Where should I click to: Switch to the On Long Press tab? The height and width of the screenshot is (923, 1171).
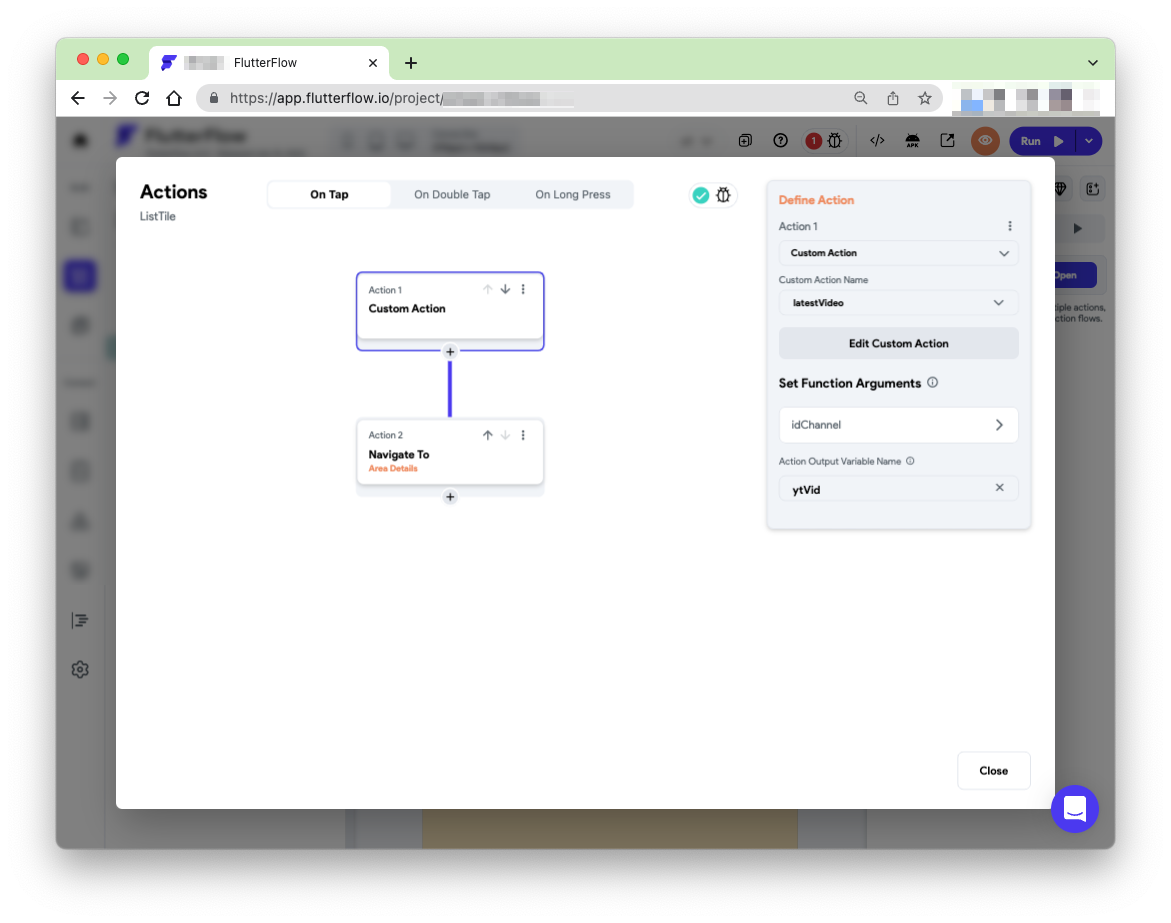[572, 194]
